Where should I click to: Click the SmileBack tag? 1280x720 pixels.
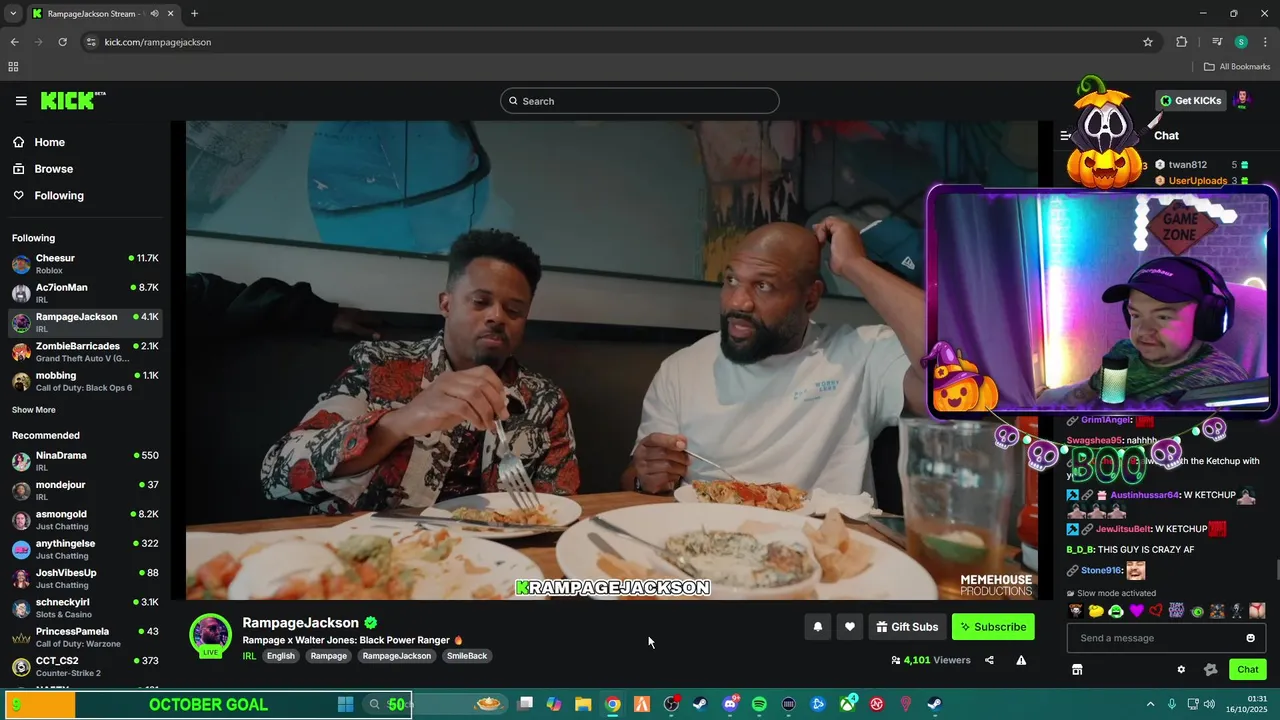pyautogui.click(x=467, y=656)
